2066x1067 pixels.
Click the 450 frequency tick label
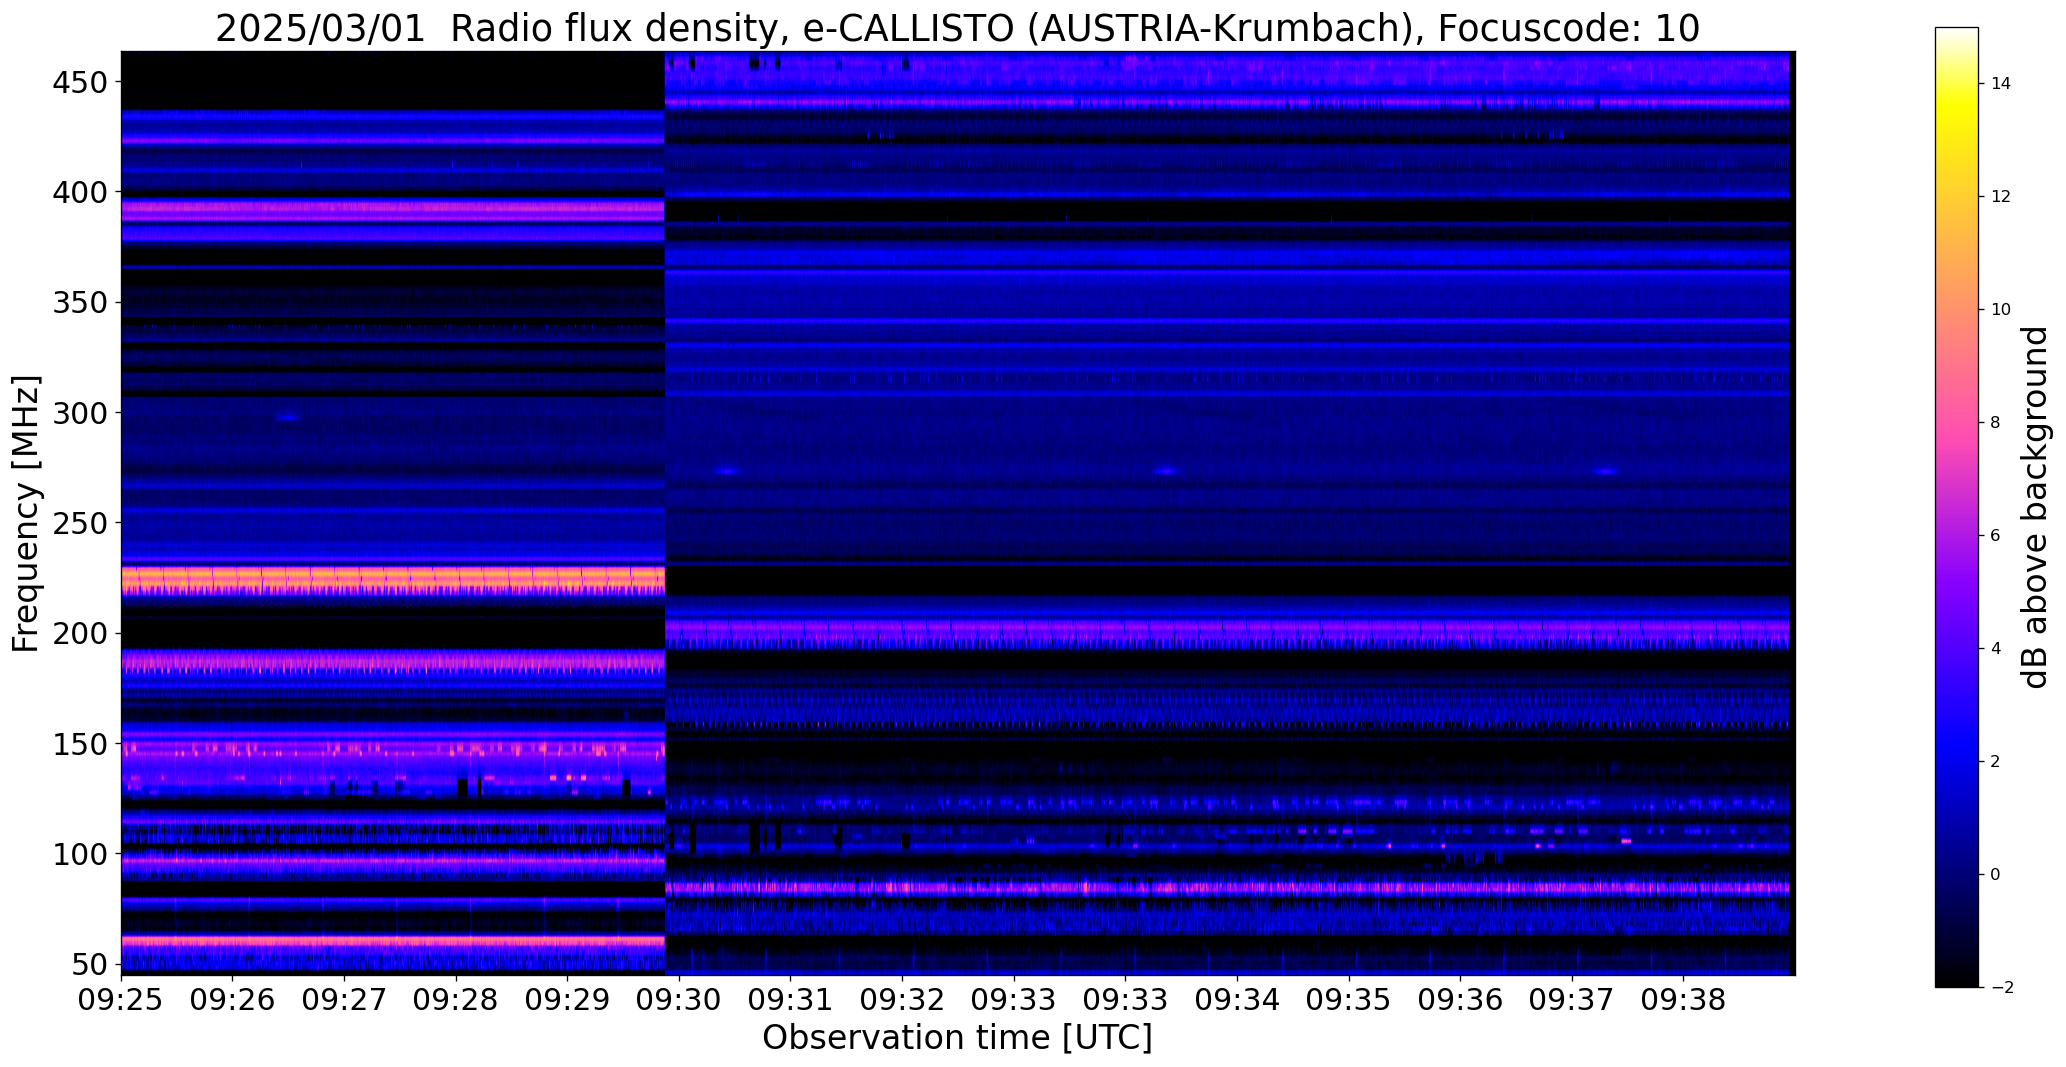tap(80, 82)
